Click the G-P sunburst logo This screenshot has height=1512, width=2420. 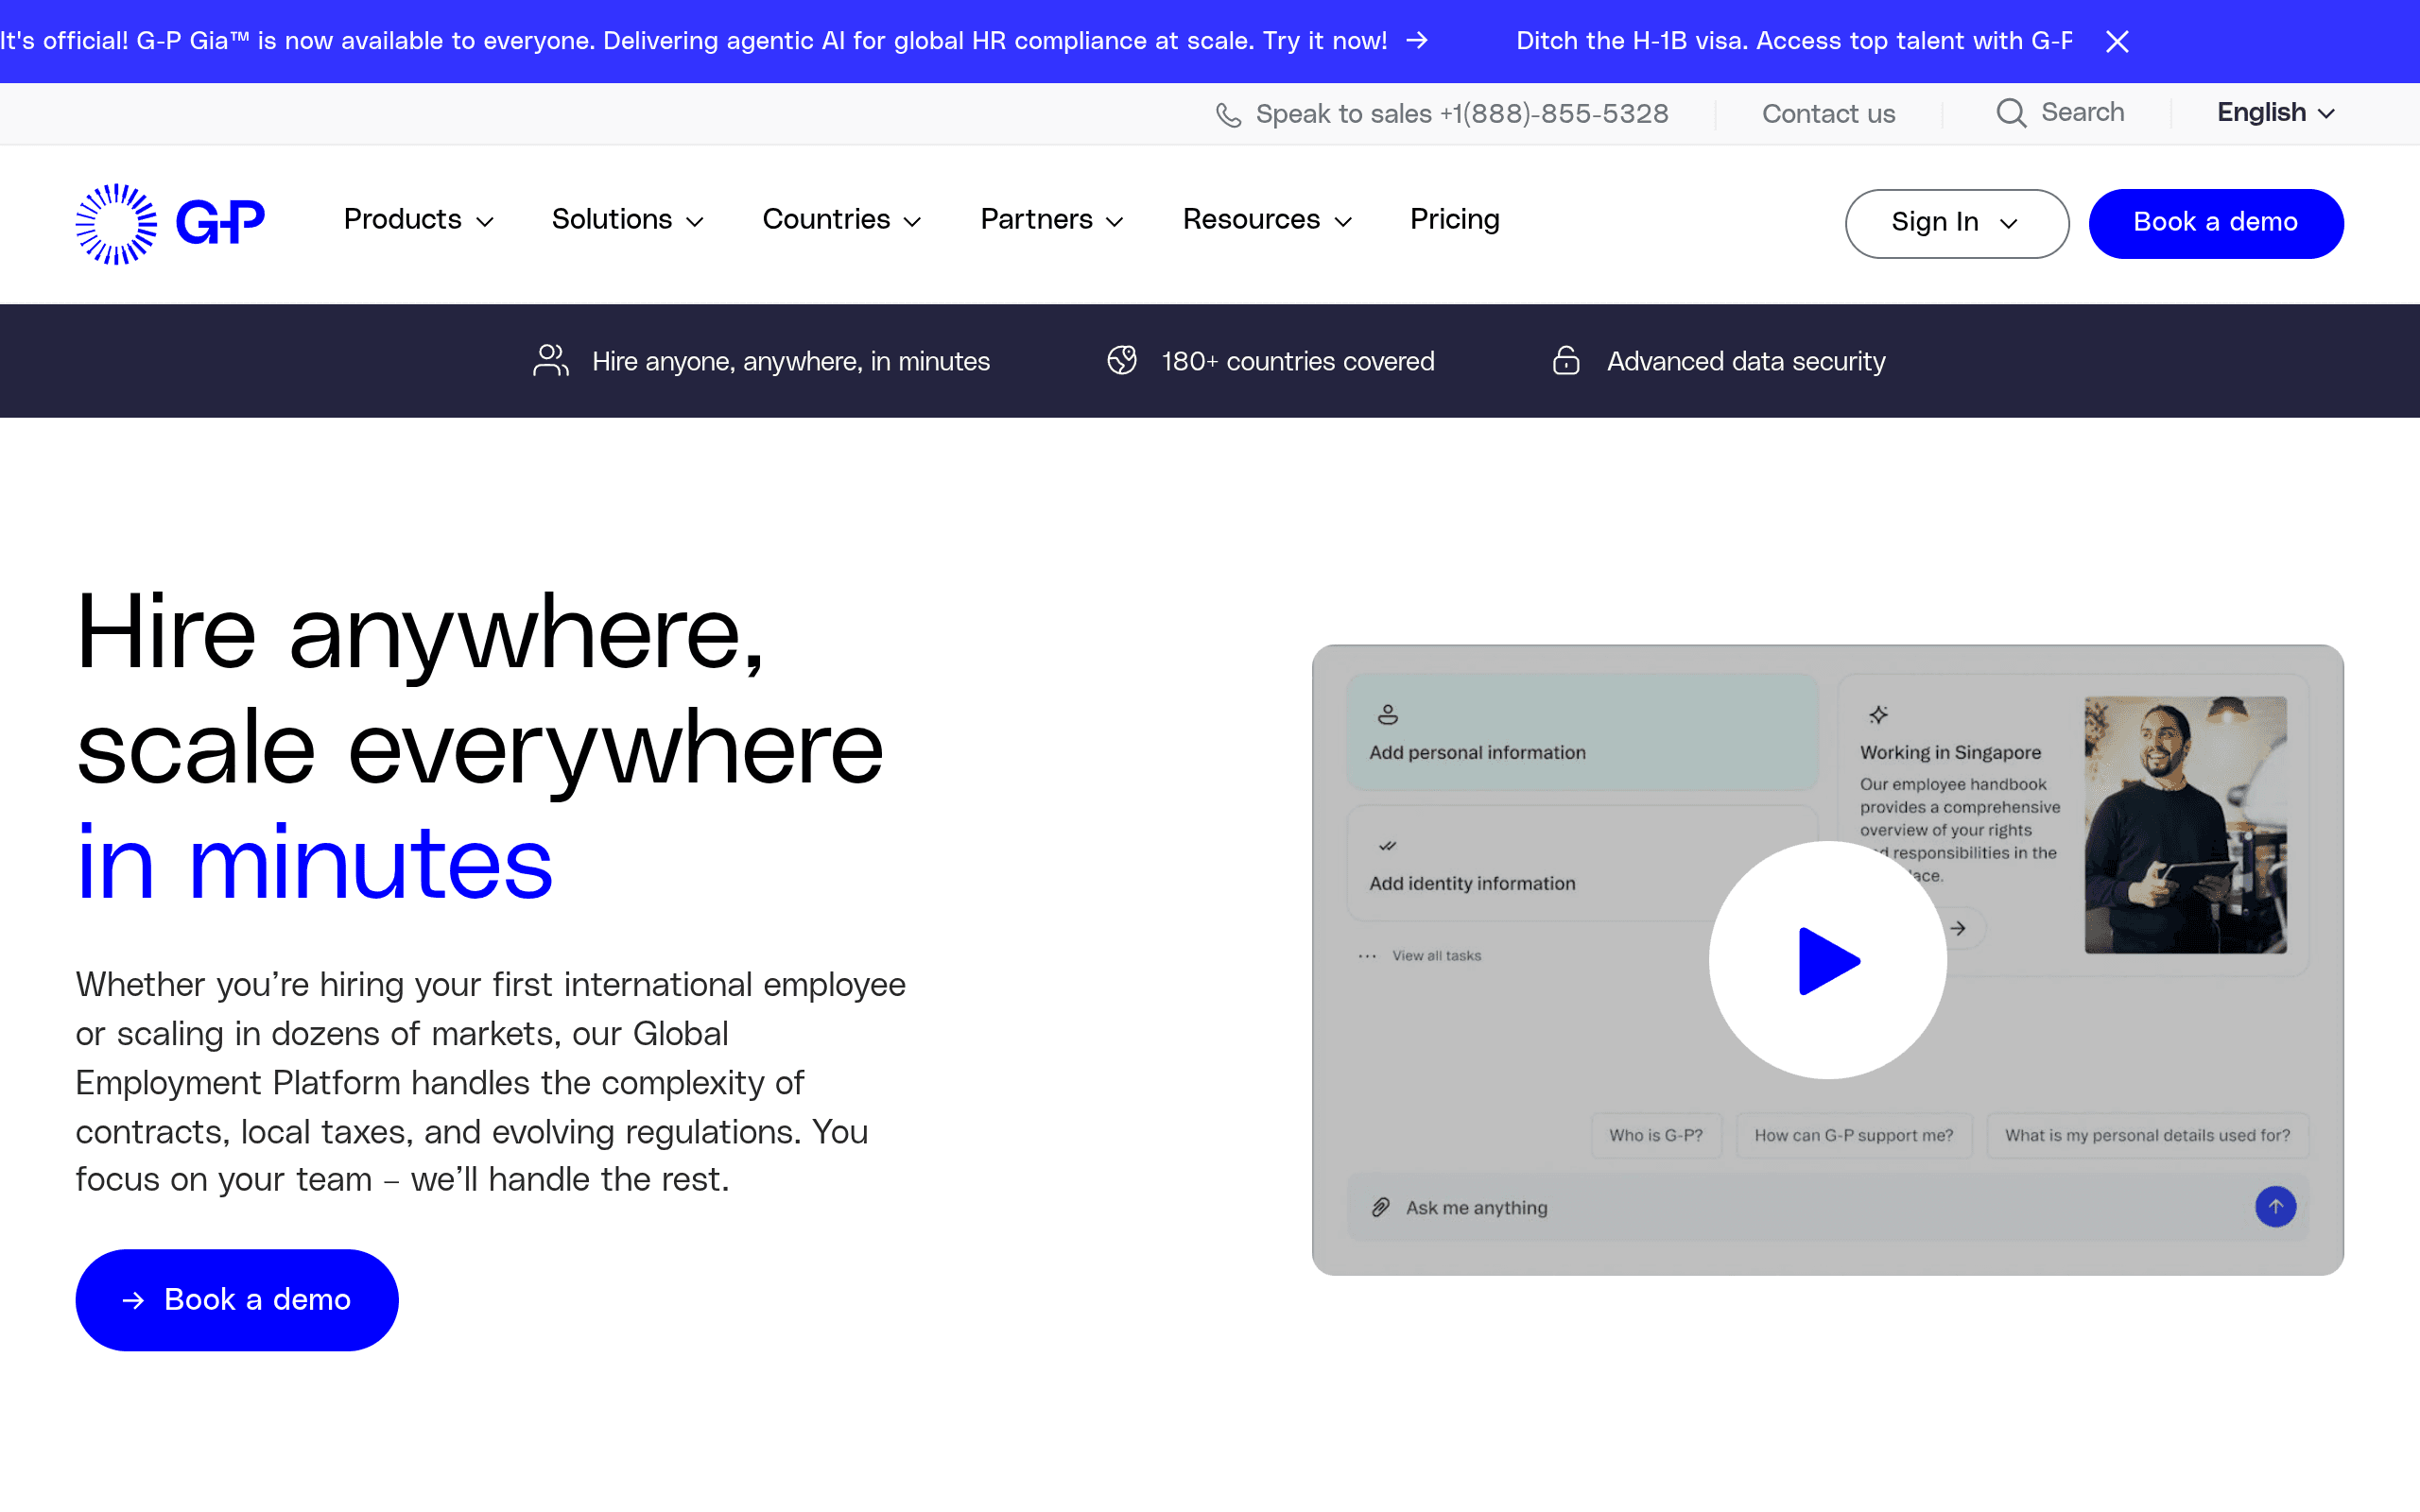tap(171, 223)
